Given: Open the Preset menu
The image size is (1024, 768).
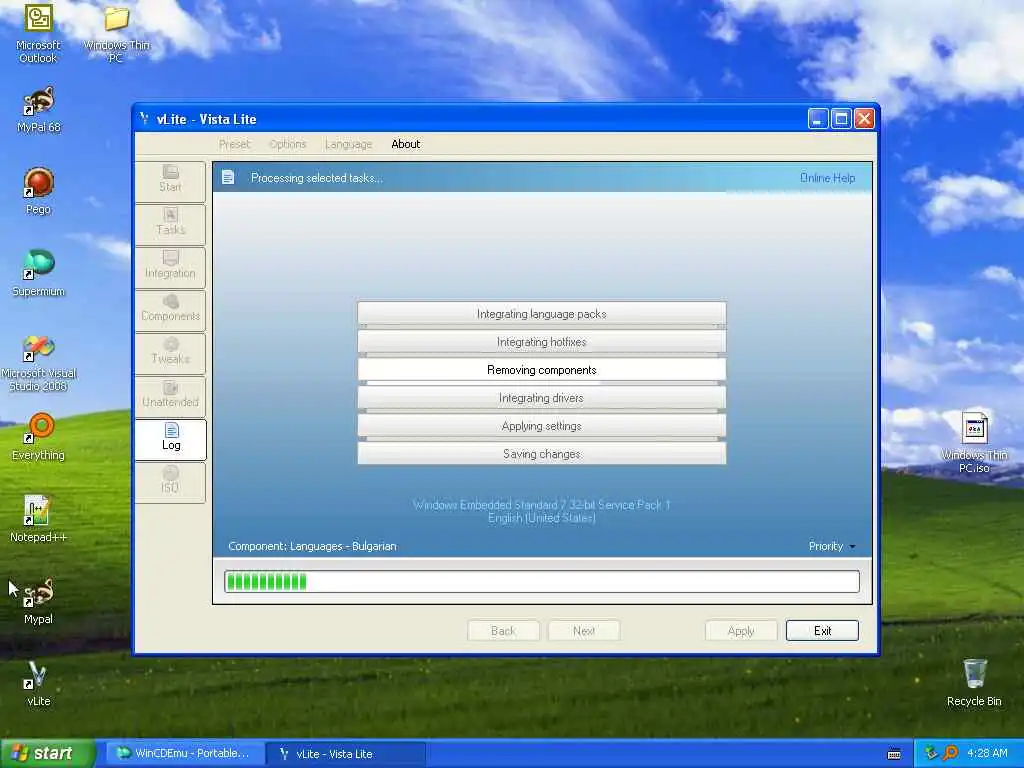Looking at the screenshot, I should click(234, 144).
